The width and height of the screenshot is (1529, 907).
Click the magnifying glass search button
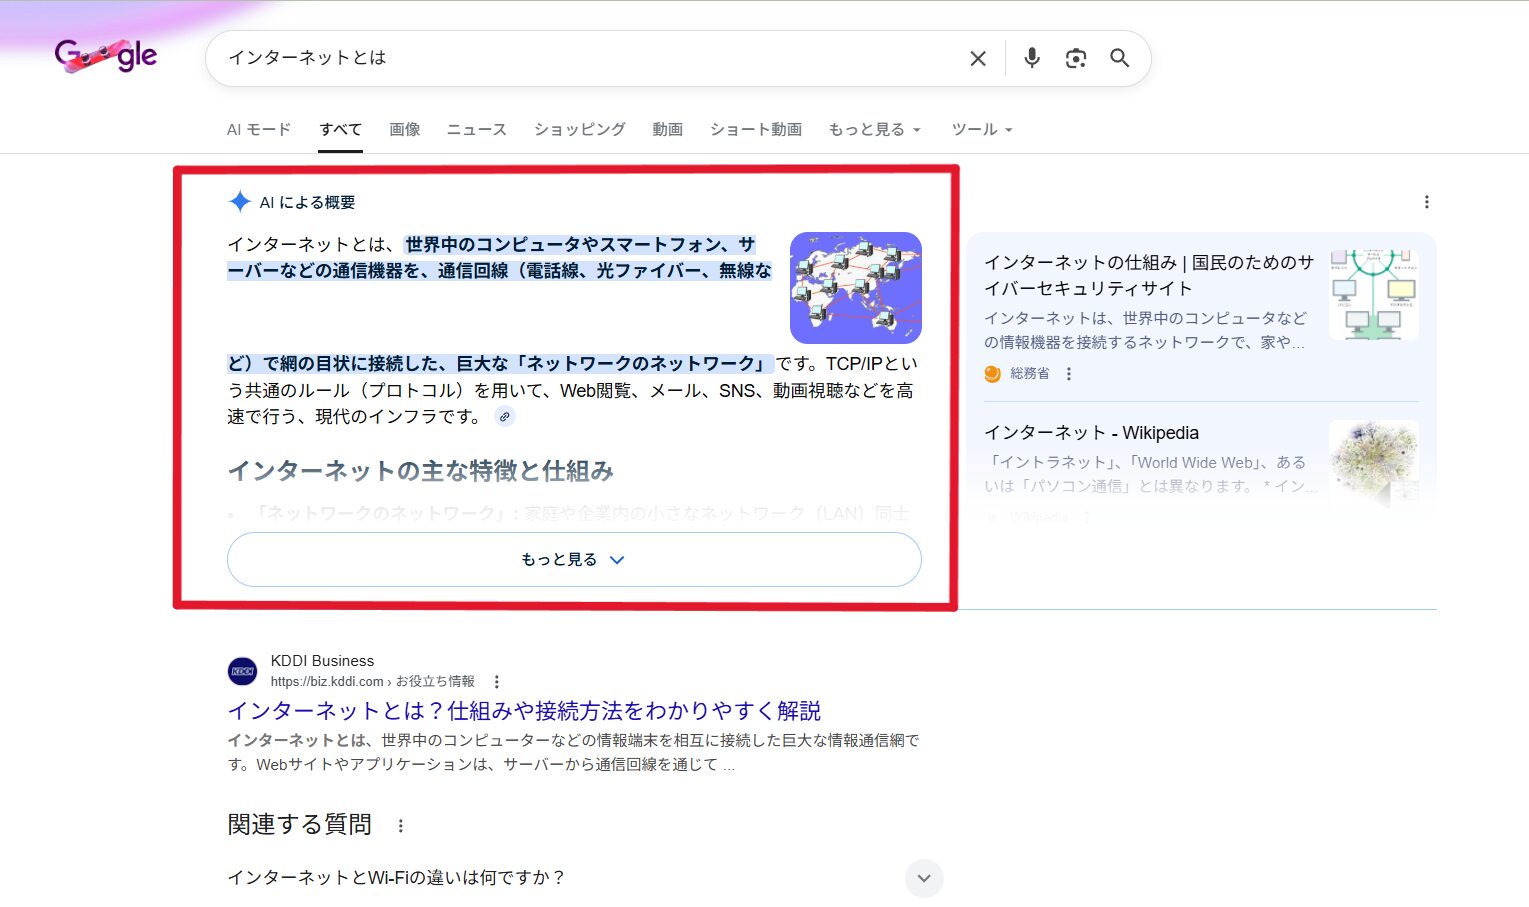coord(1120,59)
